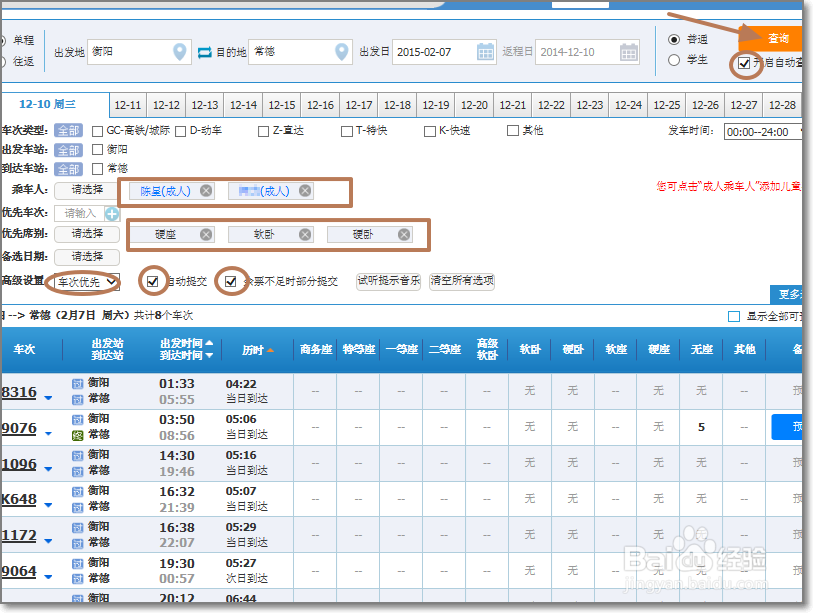Screen dimensions: 813x613
Task: Open train number 8316 link
Action: pyautogui.click(x=19, y=392)
